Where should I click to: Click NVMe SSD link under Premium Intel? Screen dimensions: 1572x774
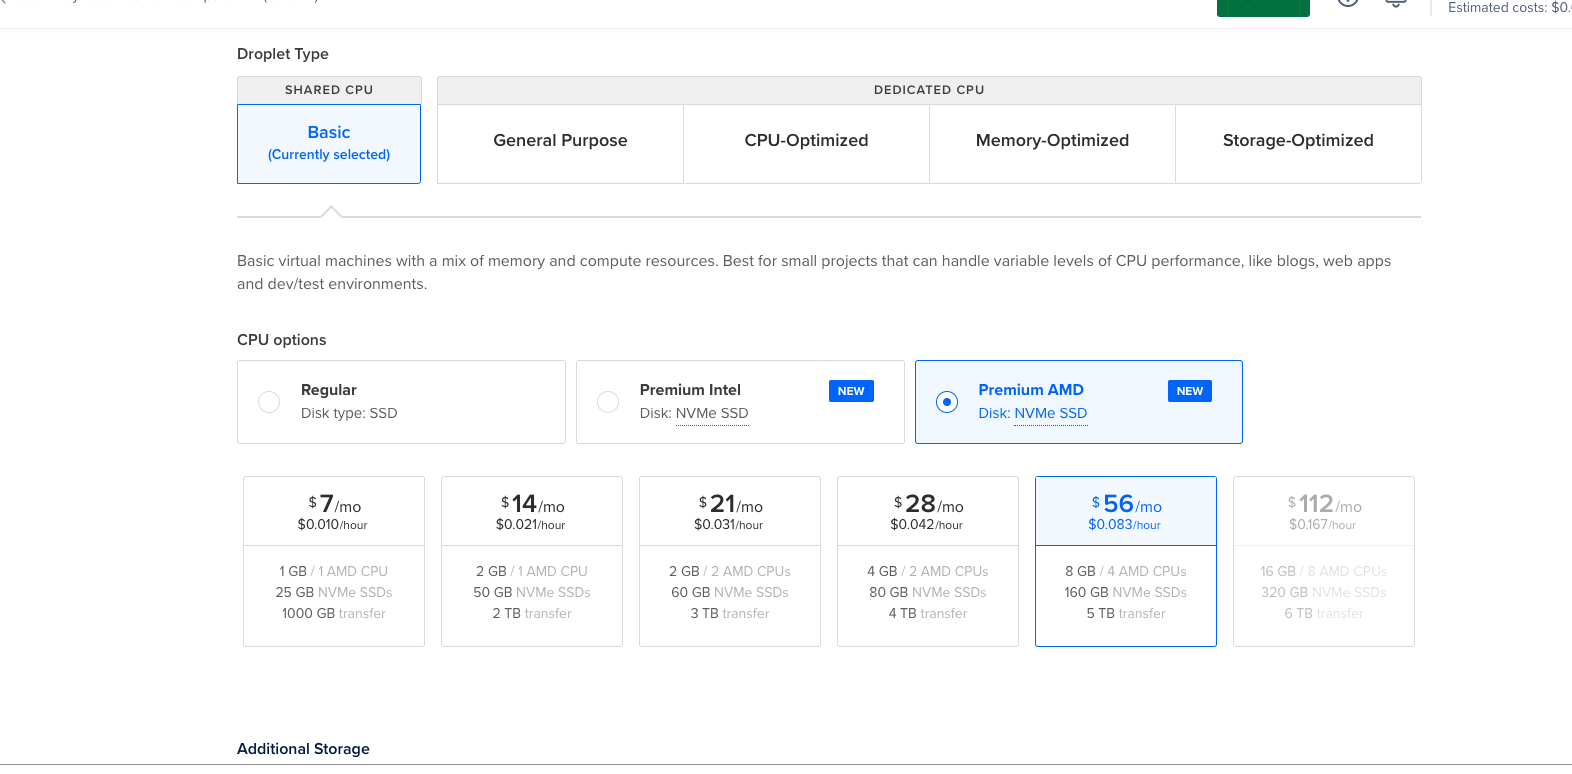coord(712,414)
